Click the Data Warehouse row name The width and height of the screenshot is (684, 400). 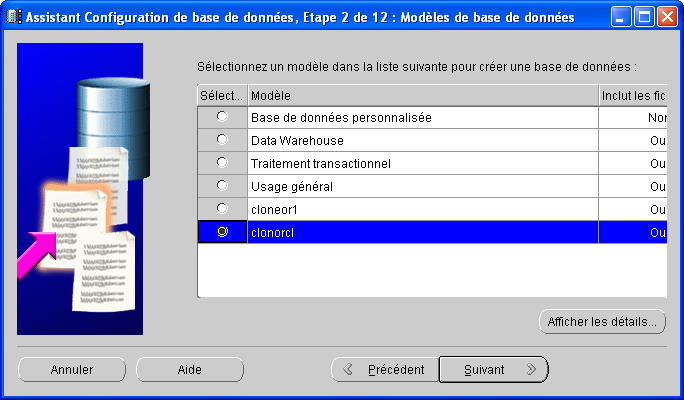tap(297, 141)
